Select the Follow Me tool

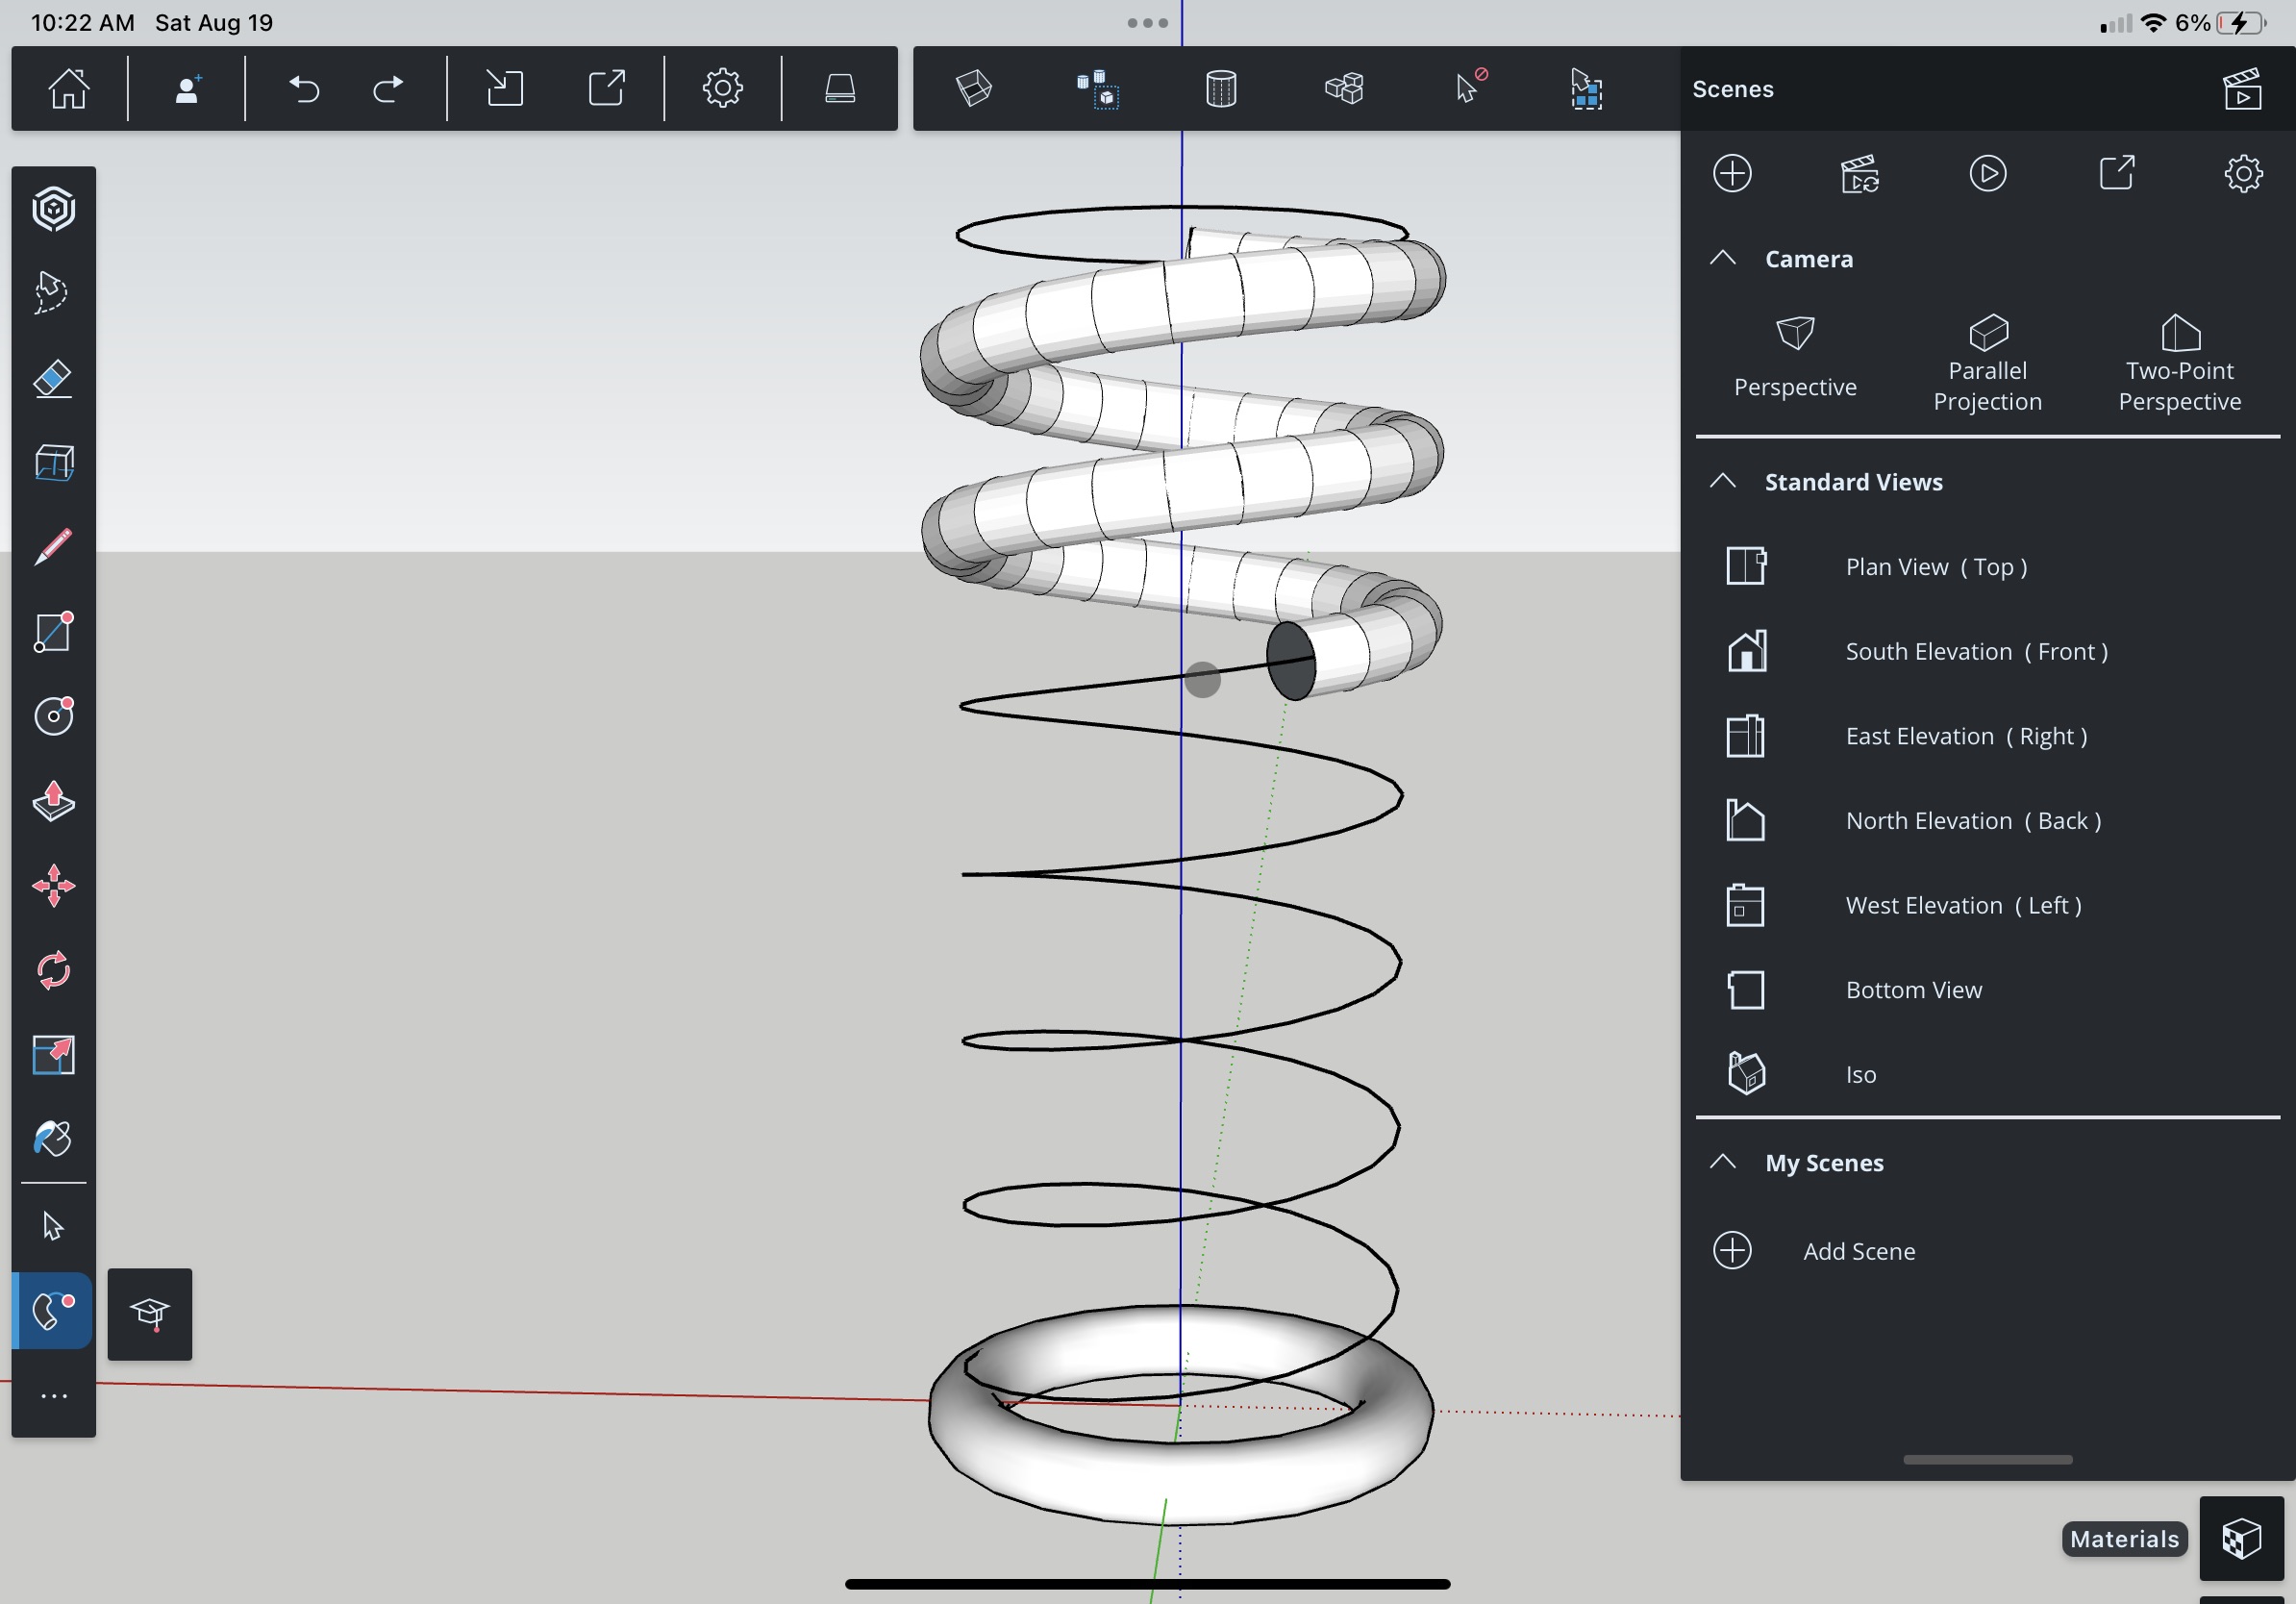(53, 1311)
